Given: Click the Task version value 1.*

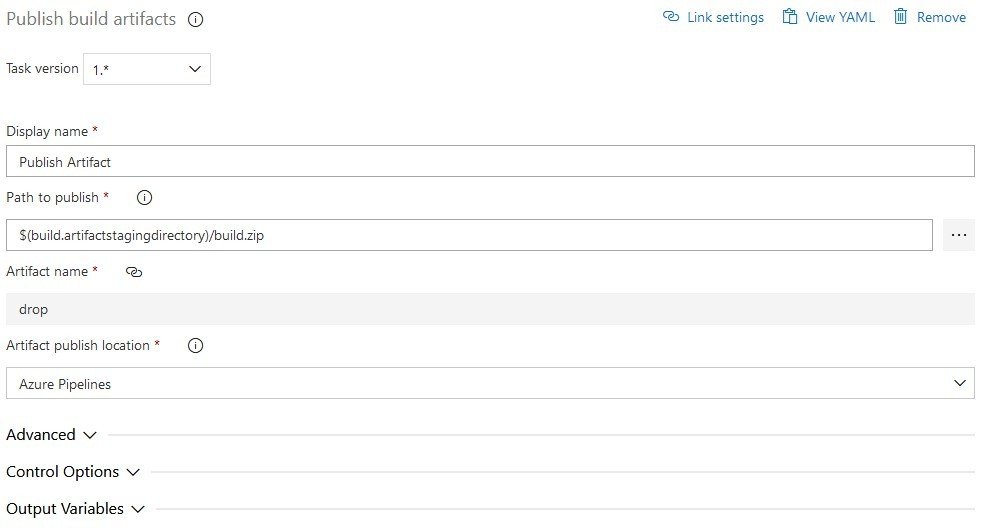Looking at the screenshot, I should 101,70.
